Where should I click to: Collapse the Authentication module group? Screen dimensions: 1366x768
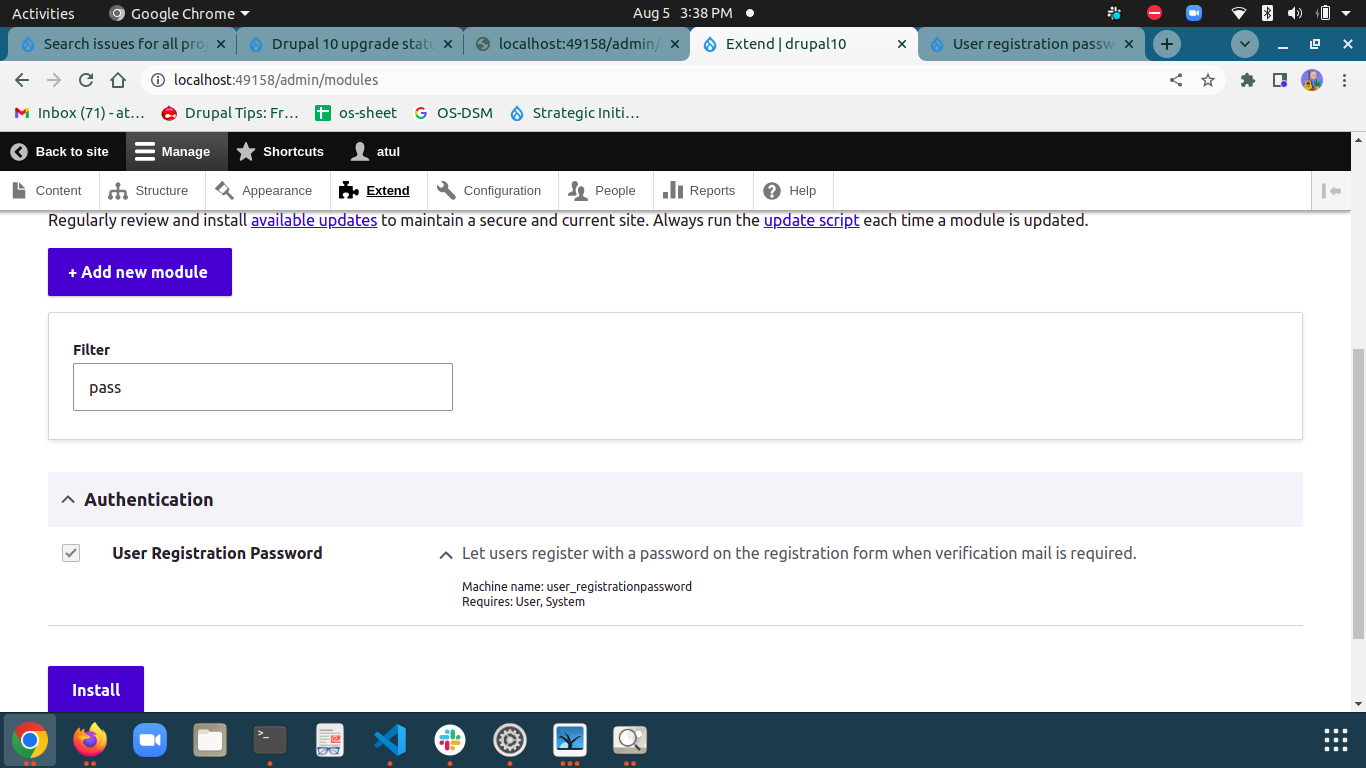[x=68, y=498]
